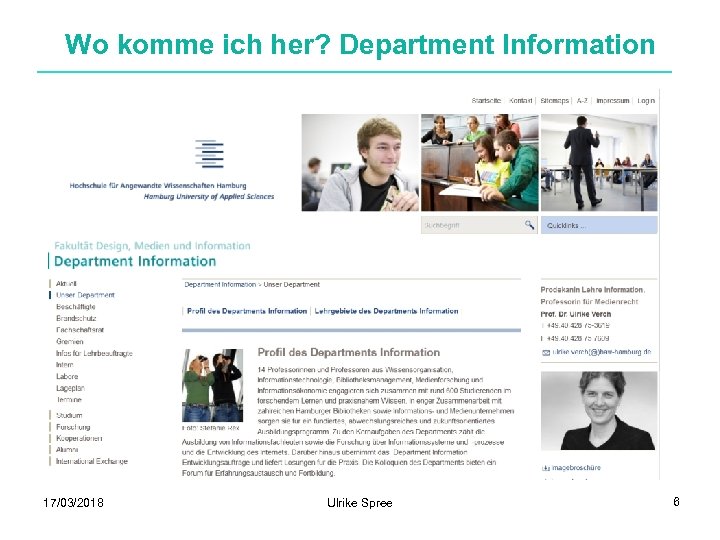This screenshot has width=720, height=540.
Task: Click the Hamburg University of Applied Sciences text
Action: coord(209,197)
